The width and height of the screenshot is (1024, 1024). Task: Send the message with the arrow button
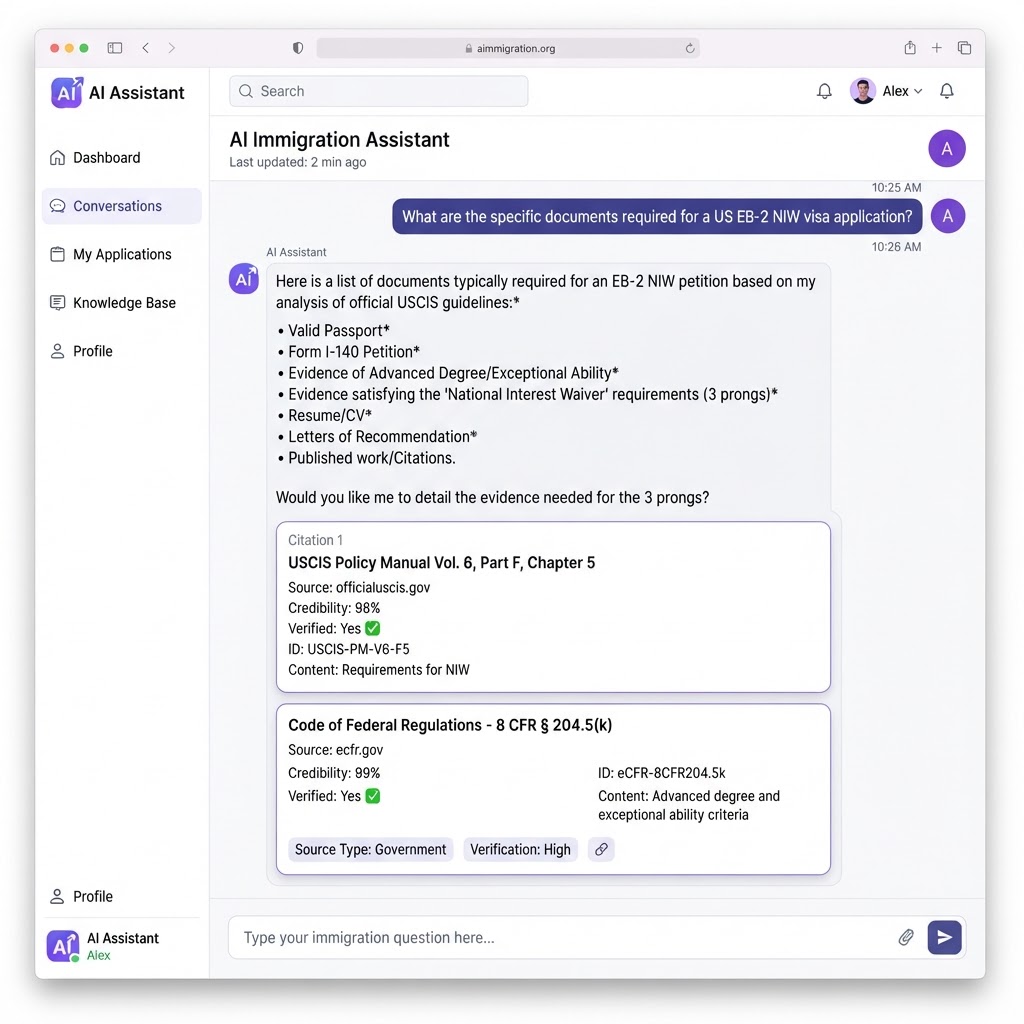pos(944,937)
